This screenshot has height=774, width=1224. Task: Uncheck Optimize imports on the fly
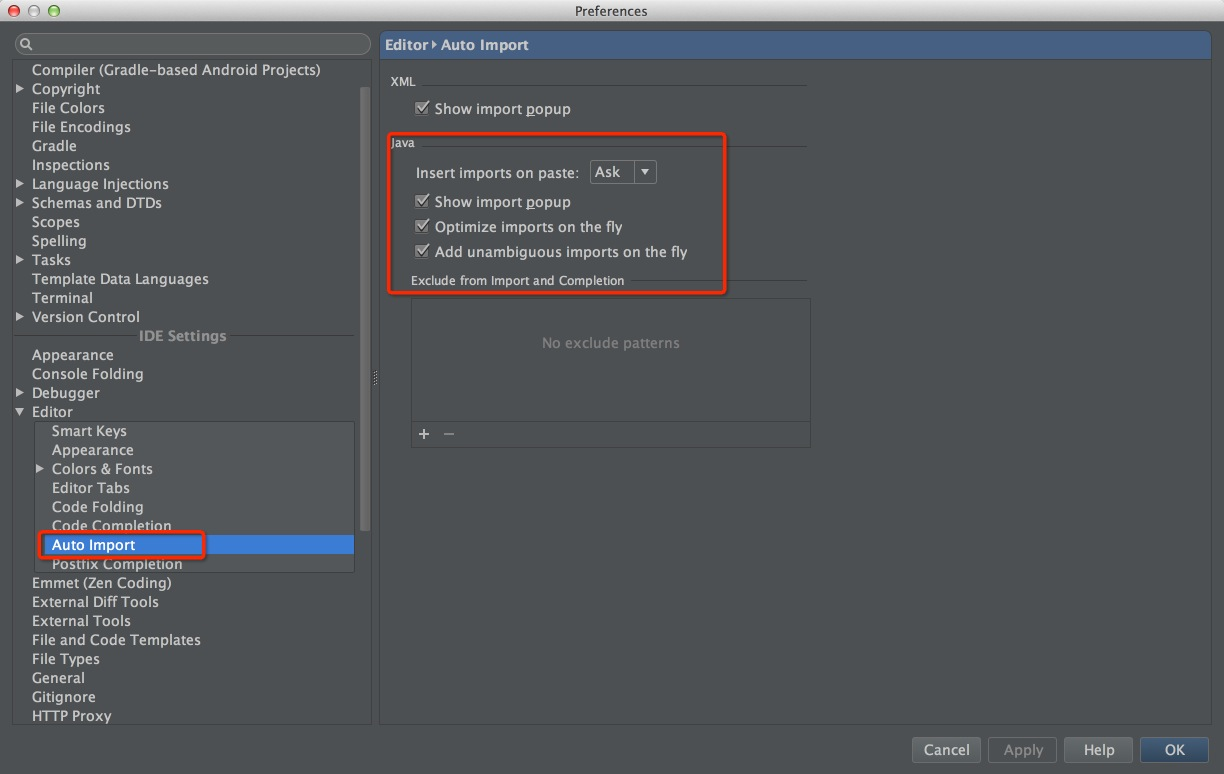coord(422,227)
